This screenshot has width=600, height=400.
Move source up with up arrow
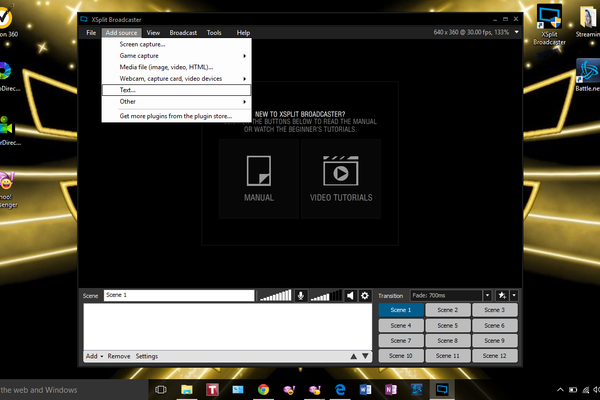click(x=352, y=356)
